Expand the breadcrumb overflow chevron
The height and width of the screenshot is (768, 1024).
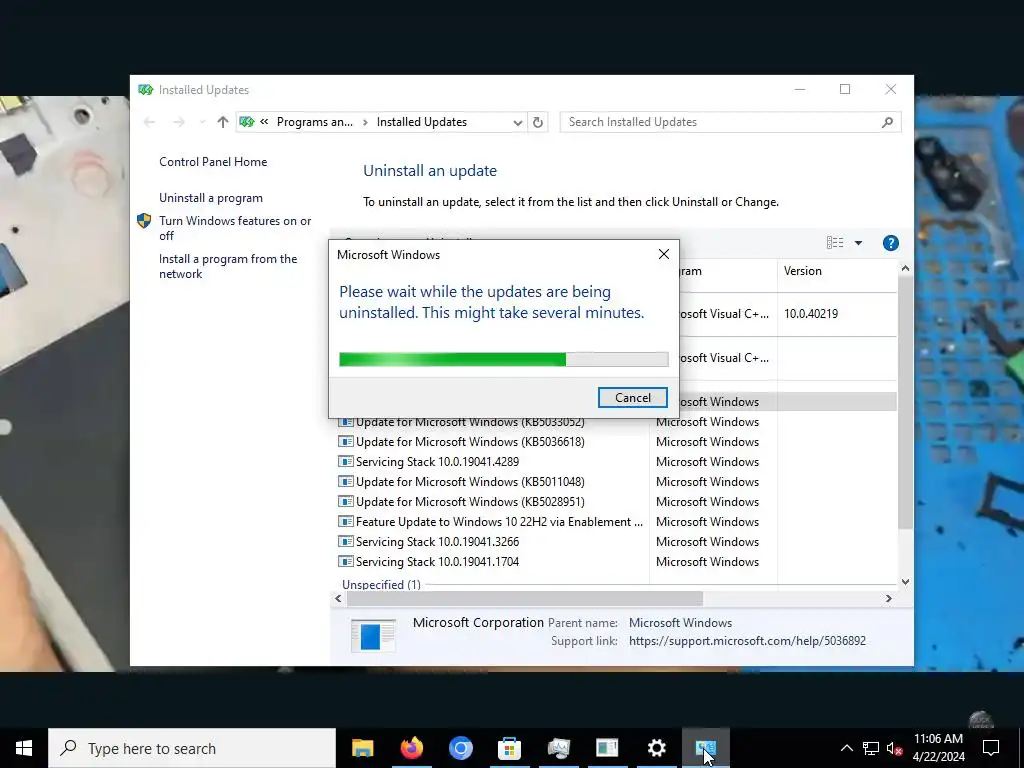pyautogui.click(x=264, y=122)
